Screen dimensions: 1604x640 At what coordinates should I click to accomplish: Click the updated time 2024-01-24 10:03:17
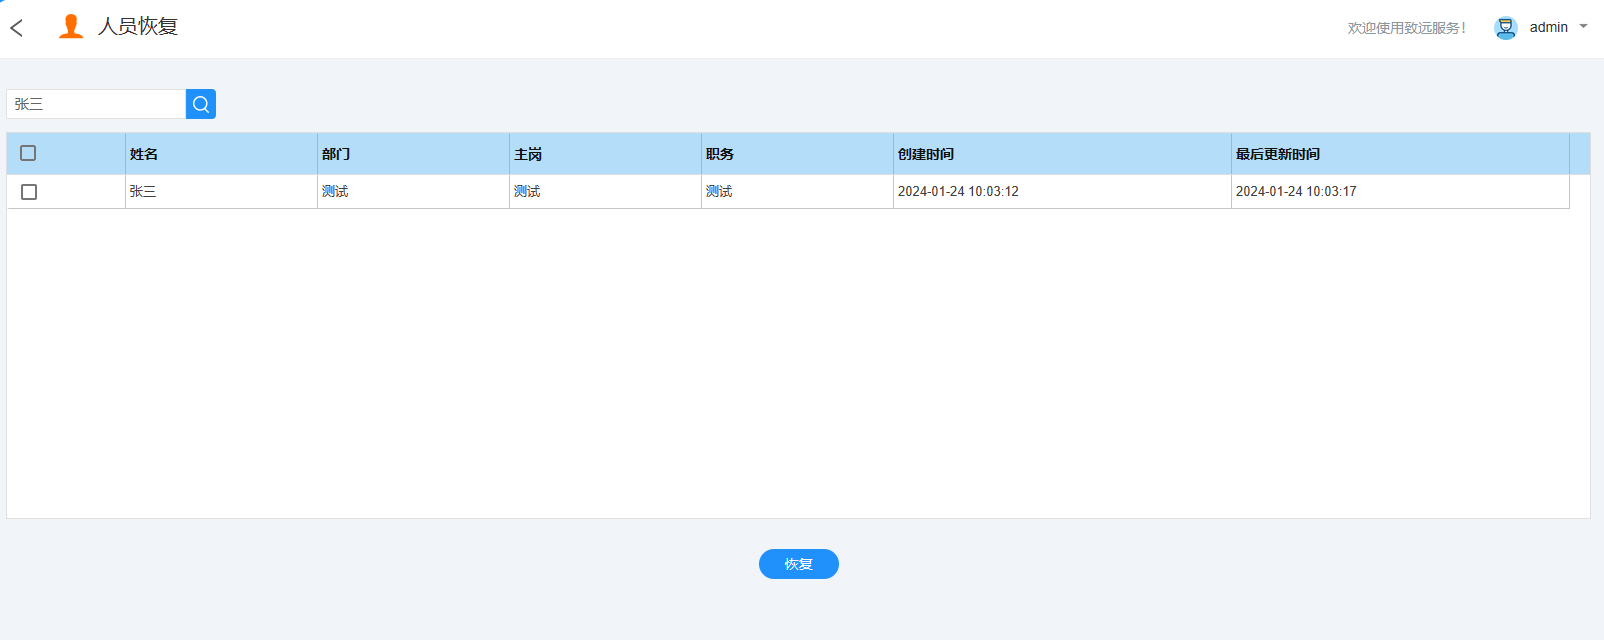(x=1296, y=191)
